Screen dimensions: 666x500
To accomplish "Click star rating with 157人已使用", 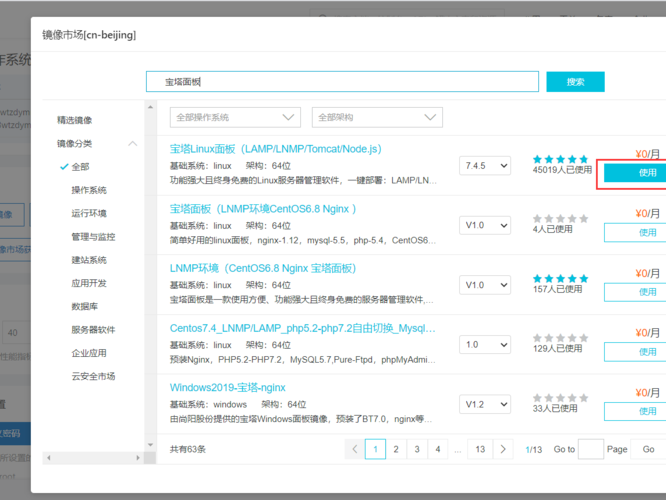I will pyautogui.click(x=561, y=279).
